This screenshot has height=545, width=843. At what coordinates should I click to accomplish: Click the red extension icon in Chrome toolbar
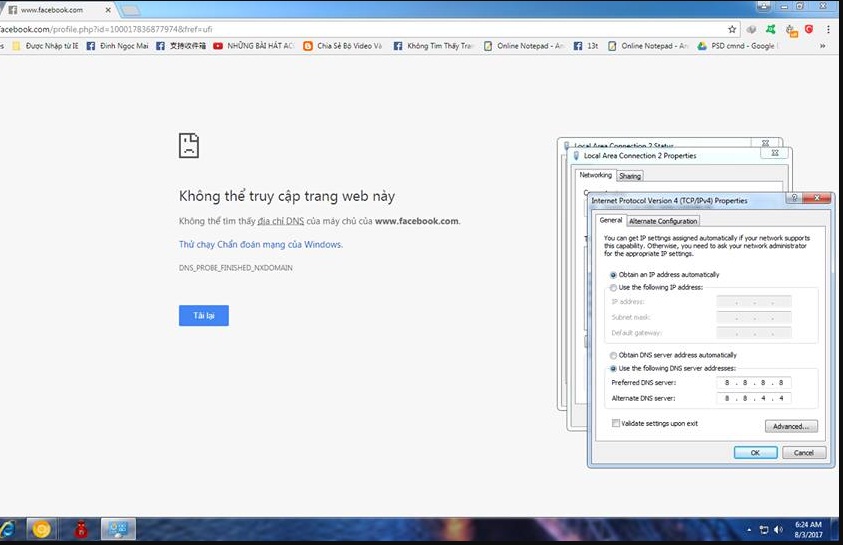pyautogui.click(x=810, y=29)
